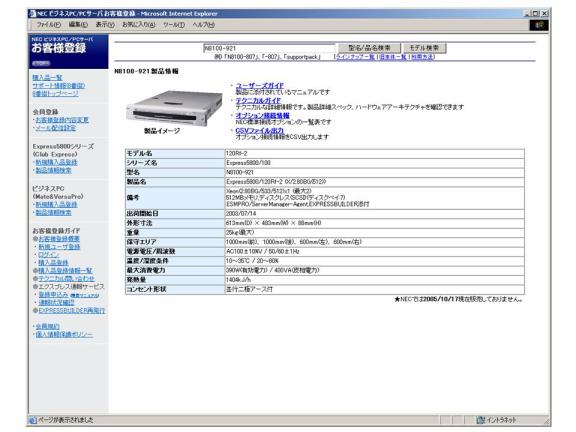Open the CSVファイル出力 link

tap(259, 130)
